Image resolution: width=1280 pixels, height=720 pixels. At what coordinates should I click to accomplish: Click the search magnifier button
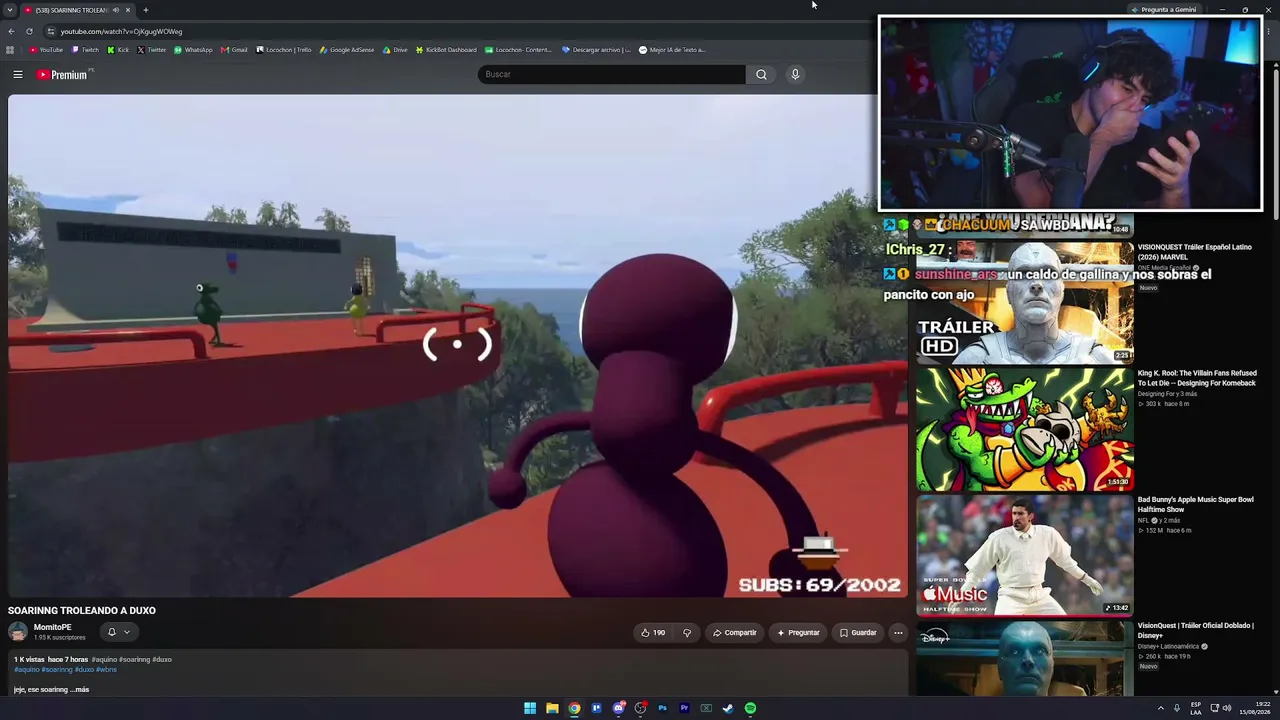tap(761, 74)
